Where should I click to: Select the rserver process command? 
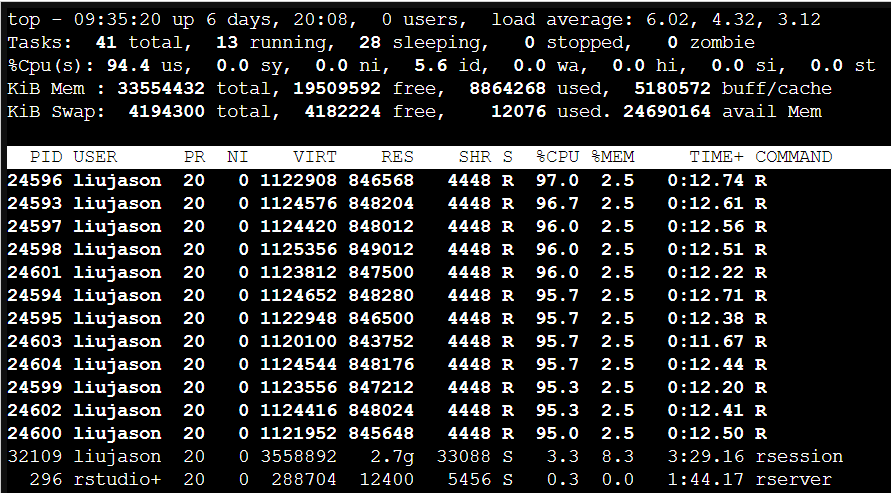(x=793, y=480)
